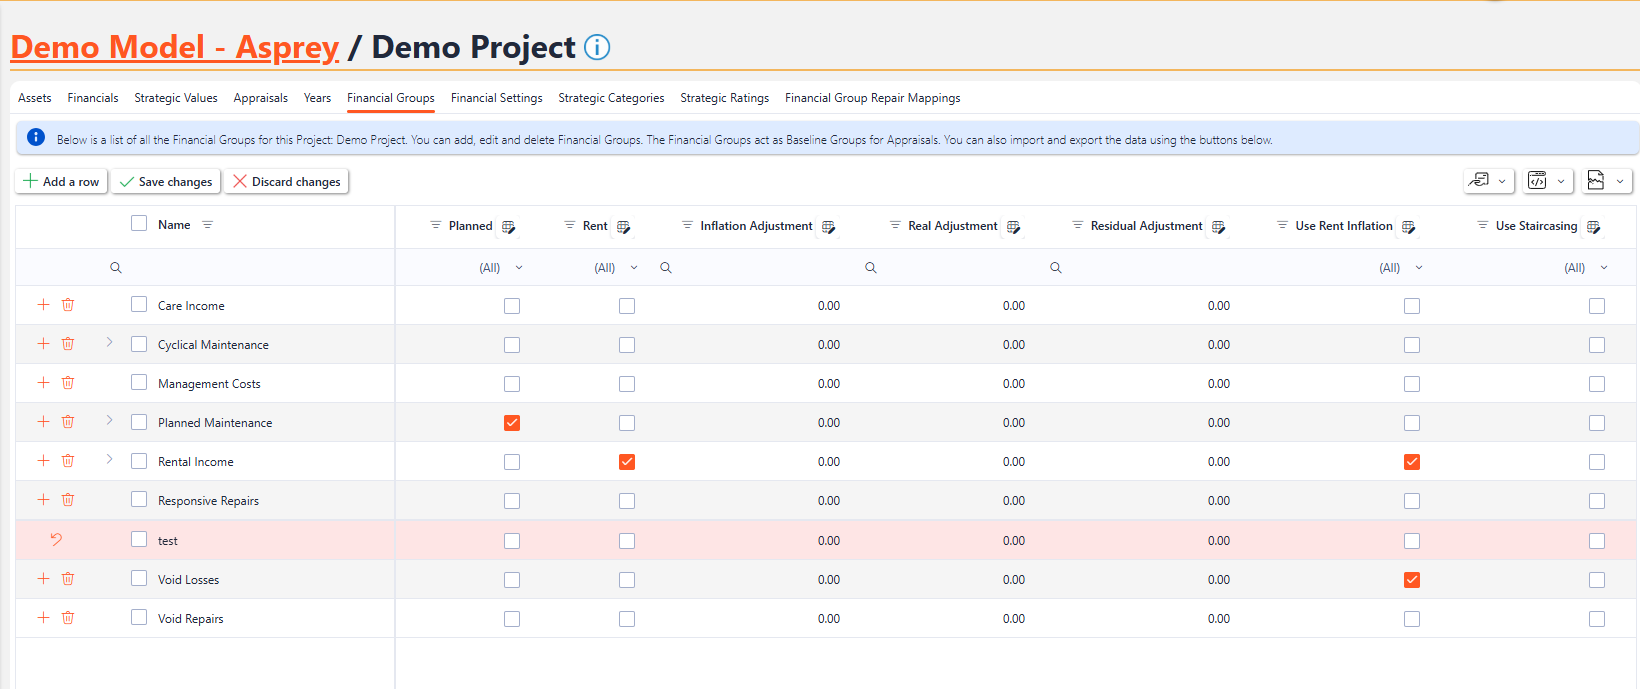Click the trash icon for Void Repairs
Viewport: 1640px width, 689px height.
68,618
